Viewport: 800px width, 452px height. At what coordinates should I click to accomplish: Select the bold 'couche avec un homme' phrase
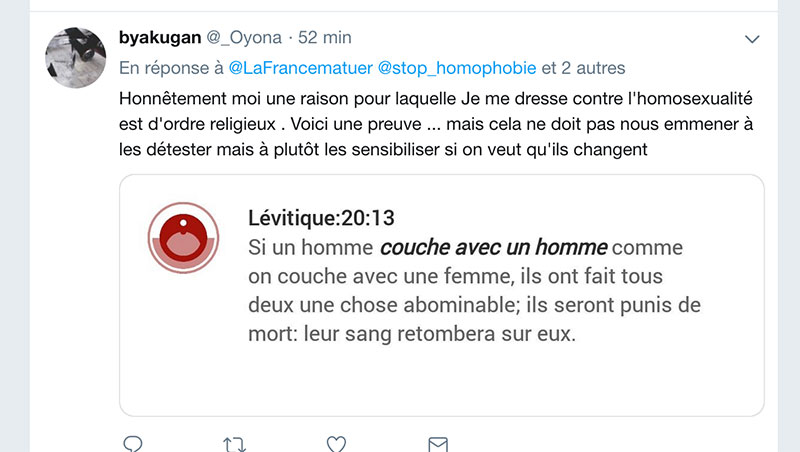coord(493,247)
